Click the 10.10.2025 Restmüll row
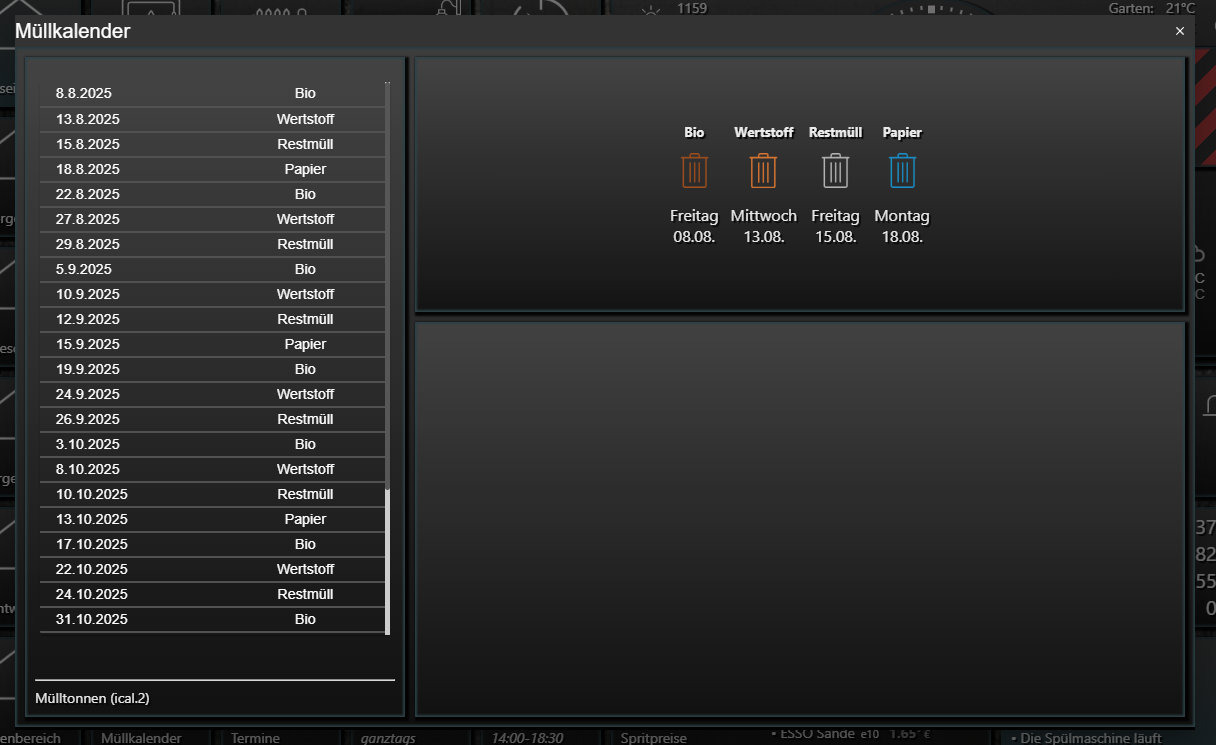Screen dimensions: 1216x745 (x=212, y=494)
